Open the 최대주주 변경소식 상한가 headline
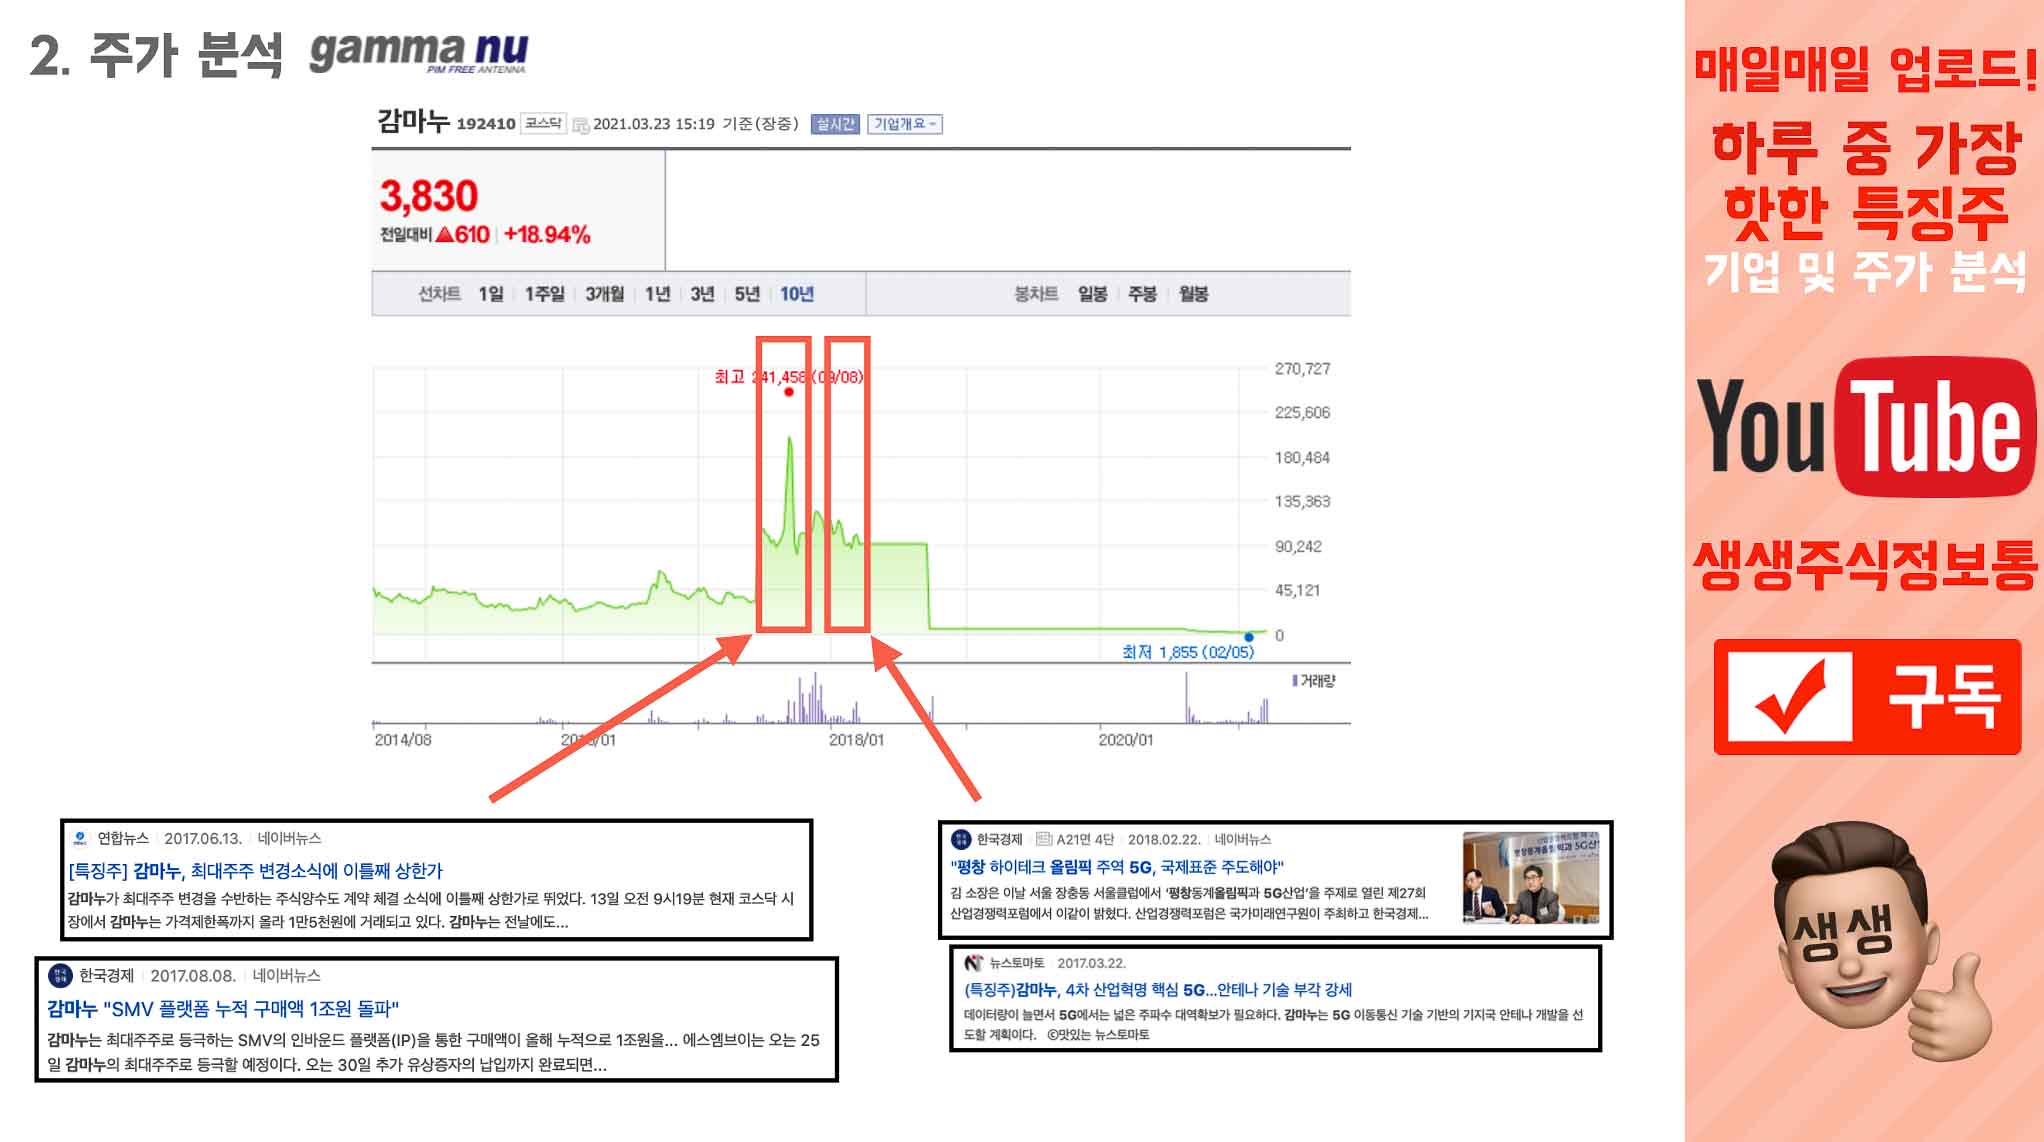 point(256,871)
